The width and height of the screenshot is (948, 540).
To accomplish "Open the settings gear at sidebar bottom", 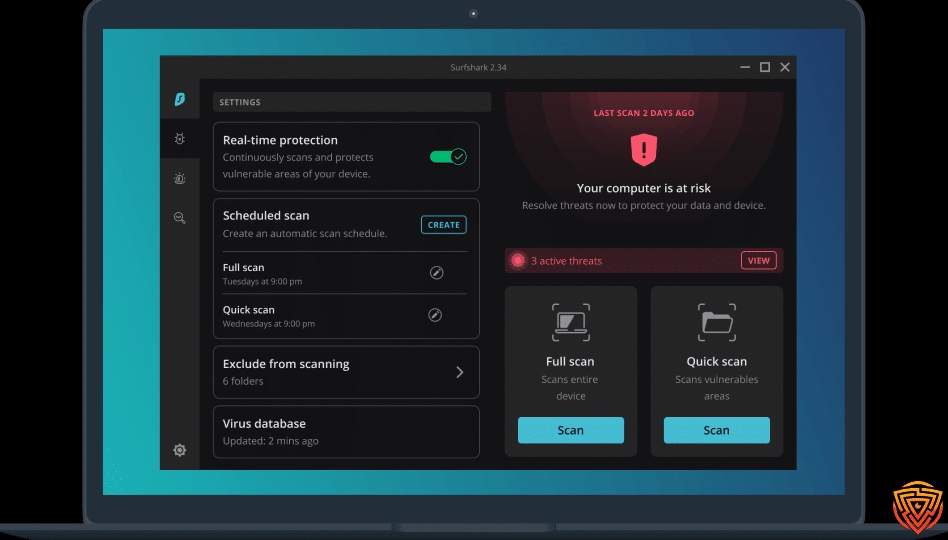I will pyautogui.click(x=180, y=450).
